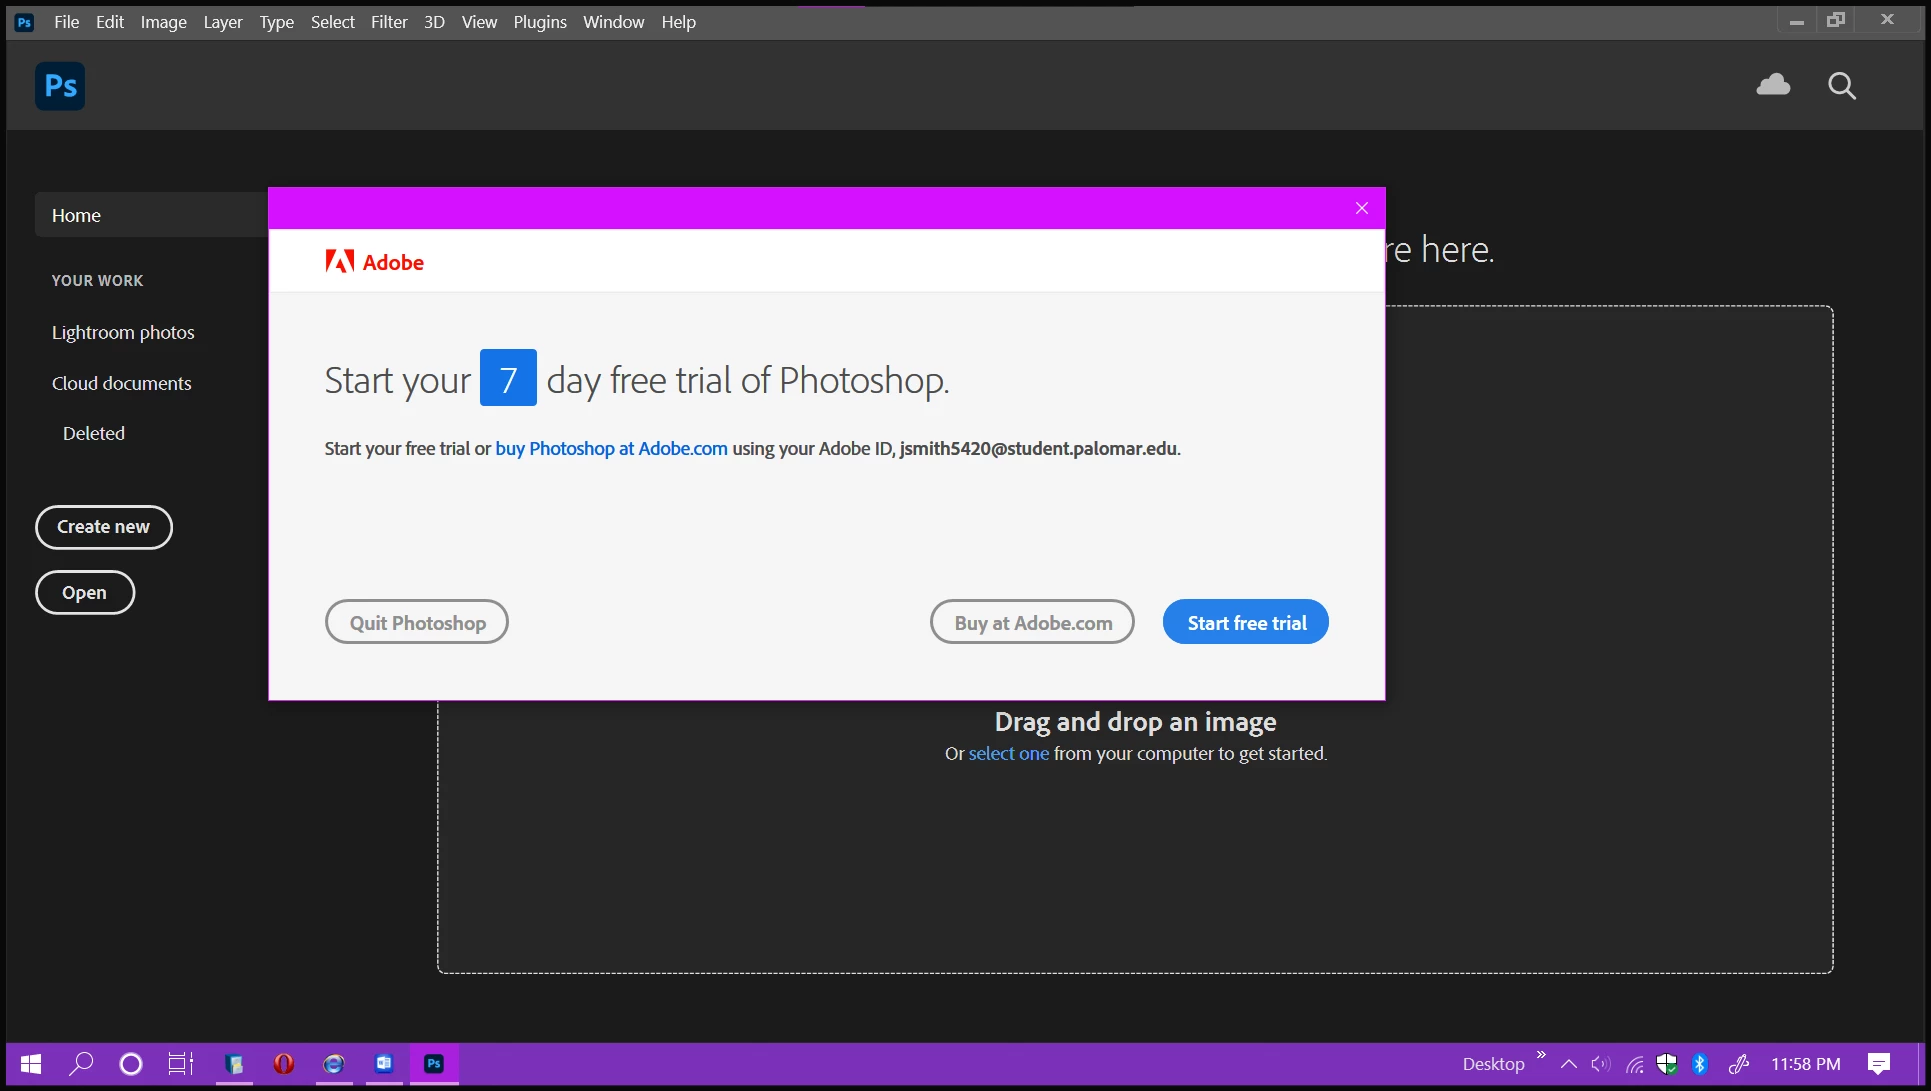This screenshot has height=1091, width=1931.
Task: Follow the buy Photoshop at Adobe.com link
Action: click(x=611, y=449)
